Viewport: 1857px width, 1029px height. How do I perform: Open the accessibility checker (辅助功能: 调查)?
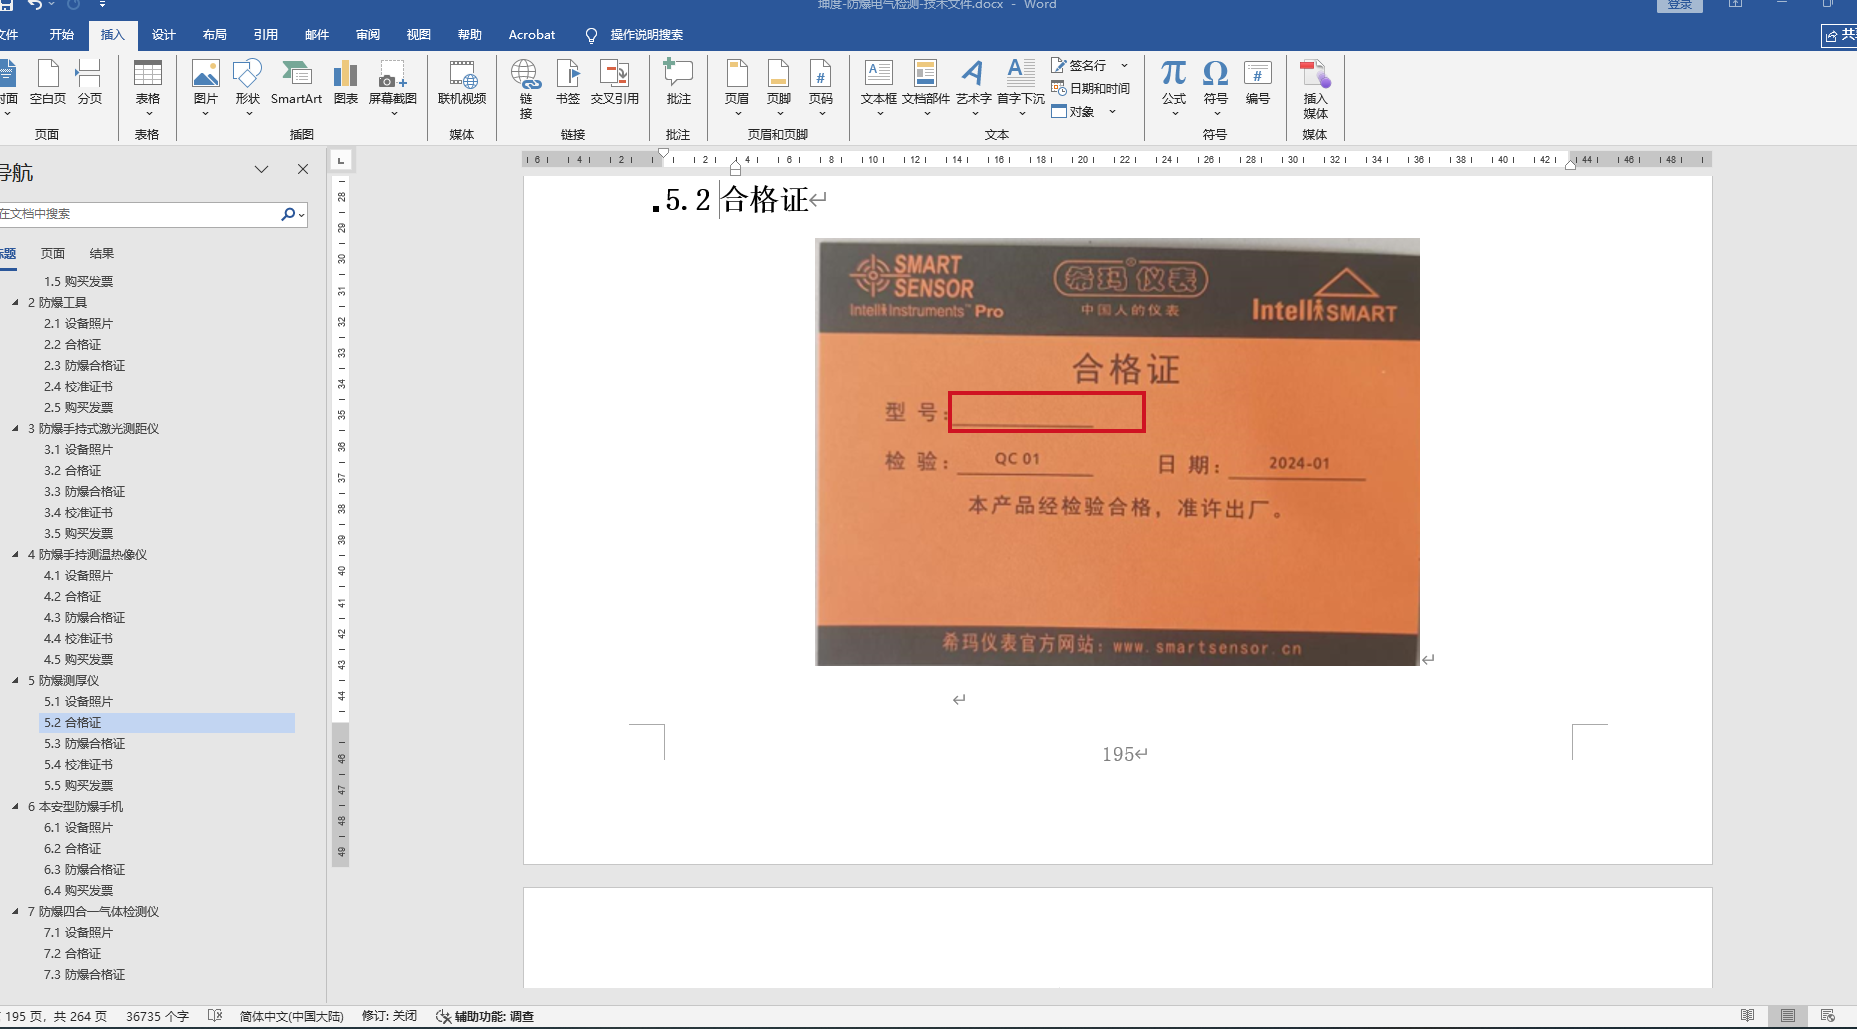(485, 1016)
